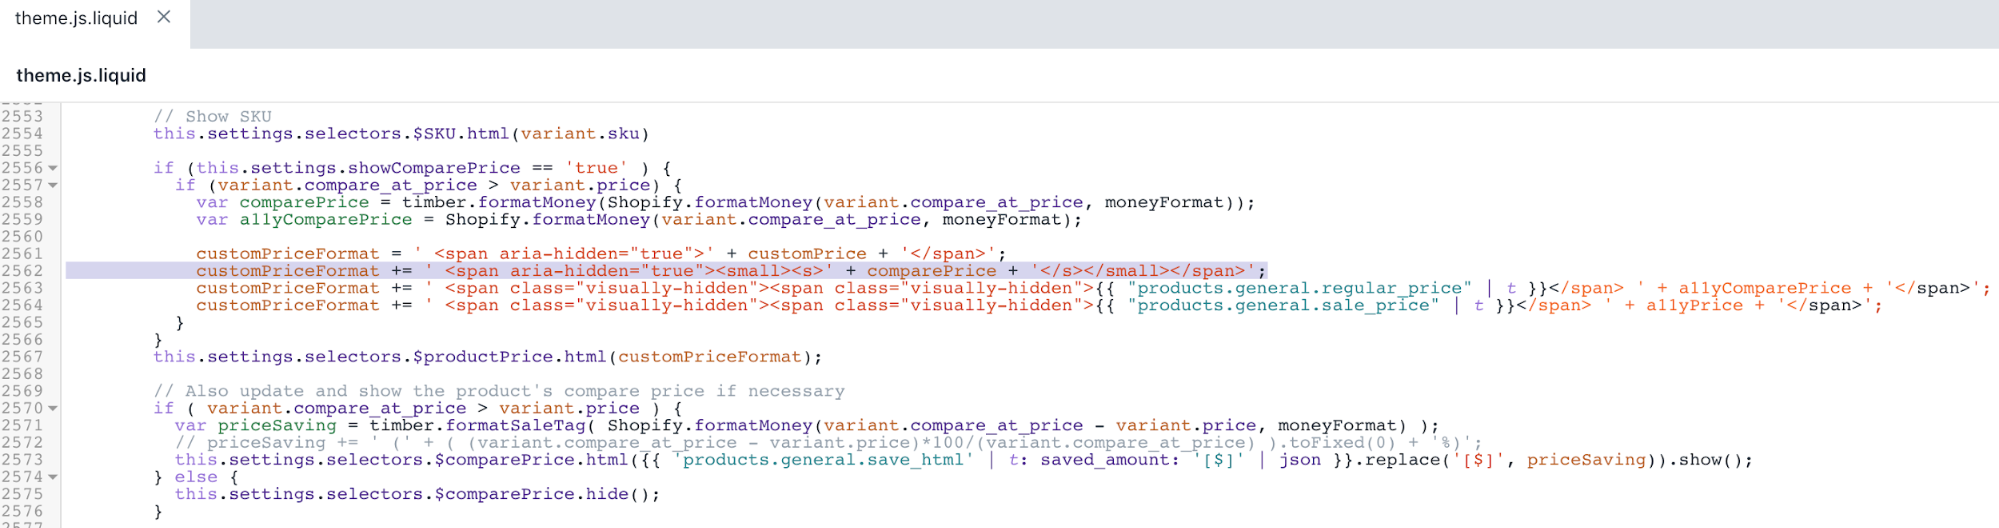Click line number 2562 in gutter
The height and width of the screenshot is (528, 1999).
22,271
